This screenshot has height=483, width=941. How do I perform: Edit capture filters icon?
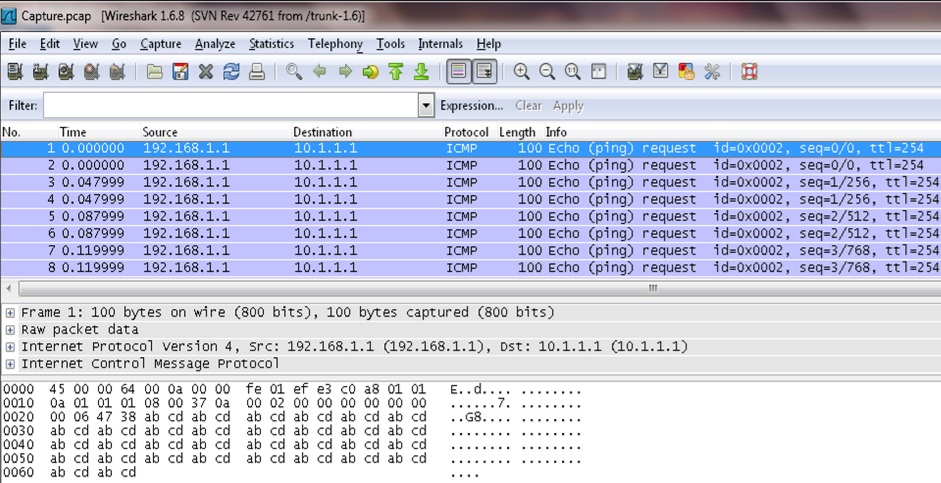635,72
